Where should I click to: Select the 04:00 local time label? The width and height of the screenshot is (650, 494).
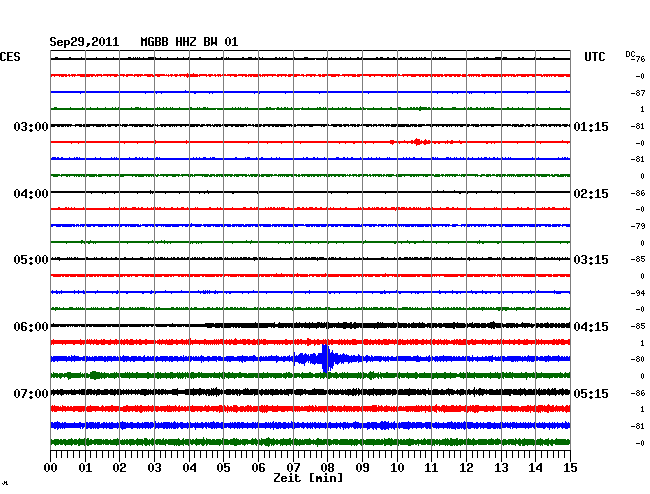31,194
